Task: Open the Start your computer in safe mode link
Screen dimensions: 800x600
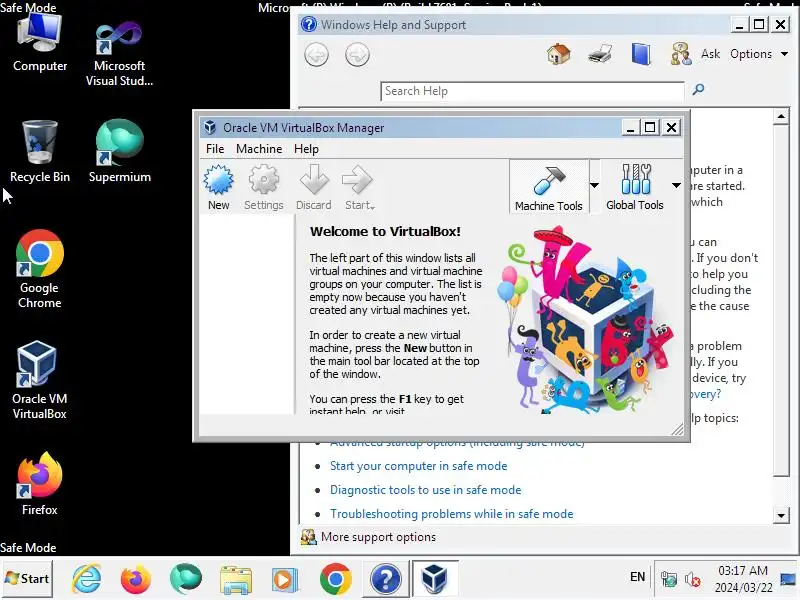Action: [418, 466]
